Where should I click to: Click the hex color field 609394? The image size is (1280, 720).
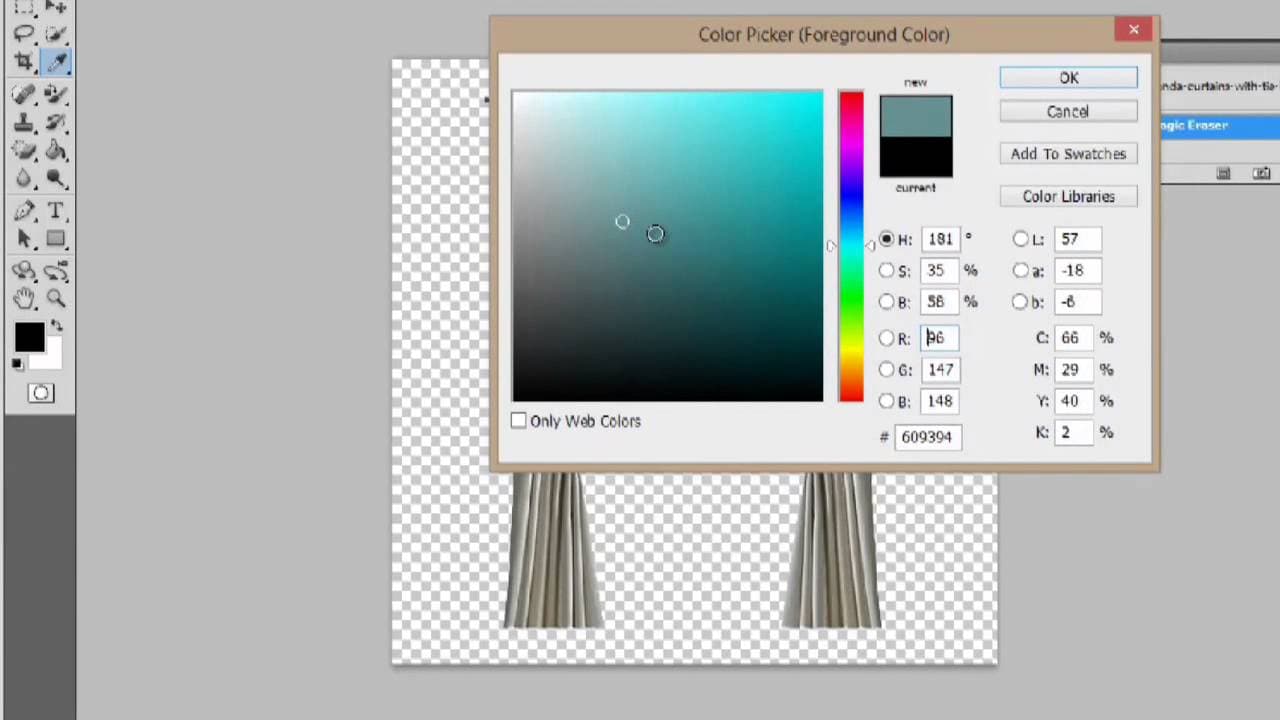929,437
